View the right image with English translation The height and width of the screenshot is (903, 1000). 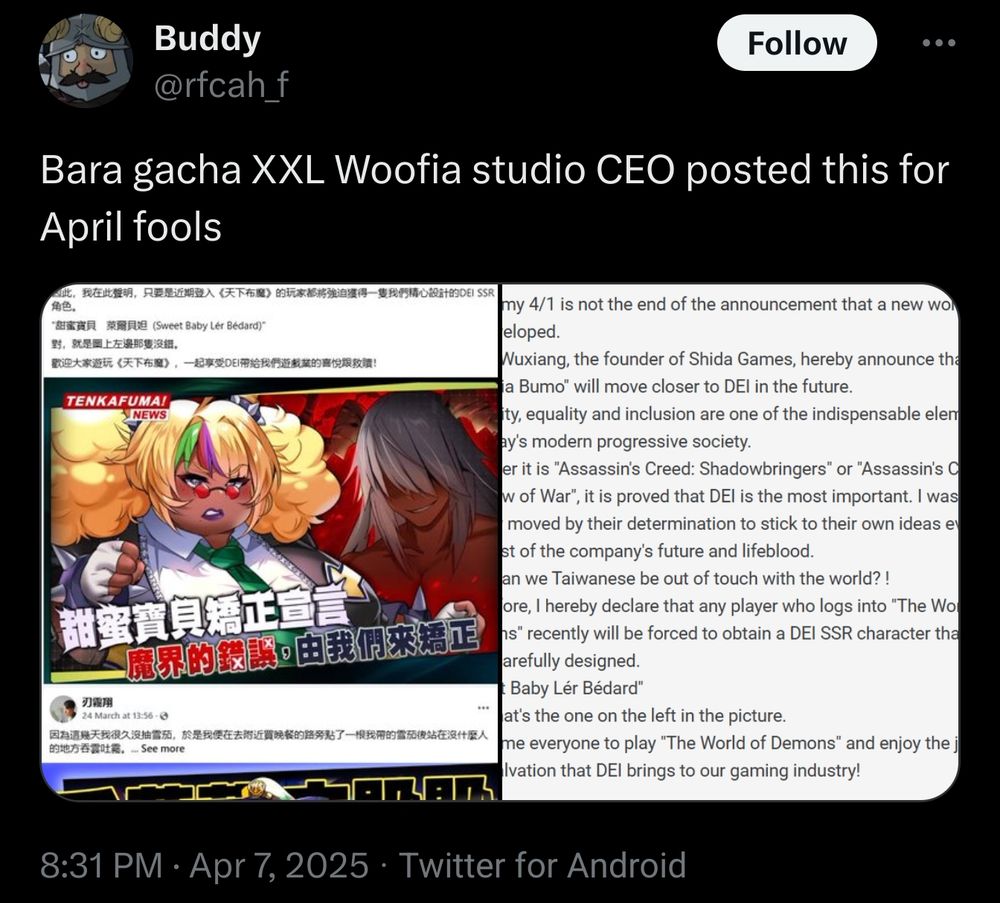click(x=730, y=541)
